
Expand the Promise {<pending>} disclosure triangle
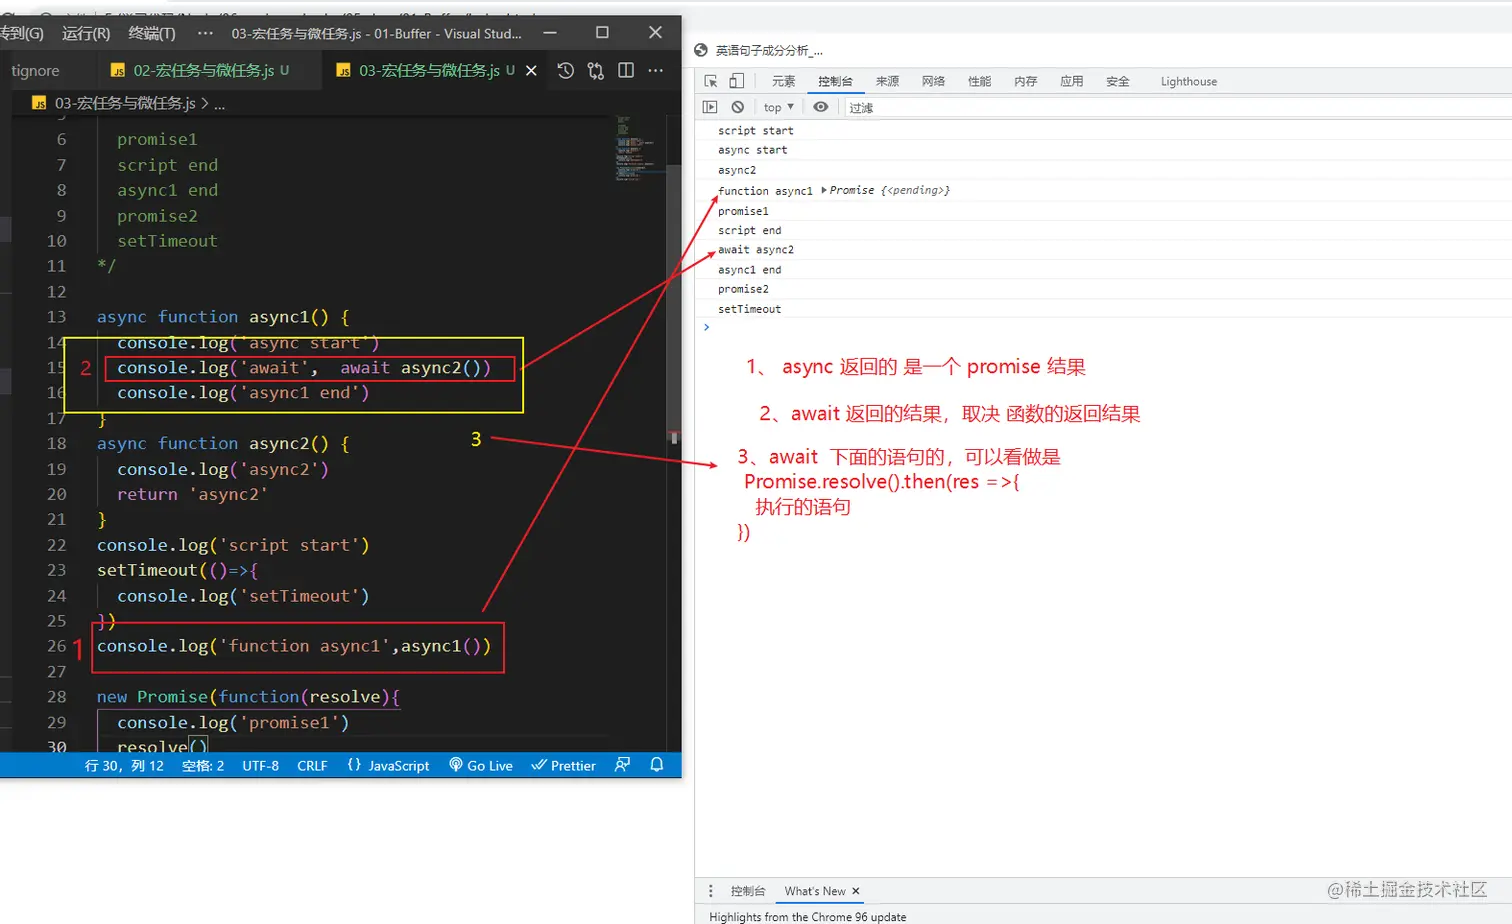coord(827,190)
